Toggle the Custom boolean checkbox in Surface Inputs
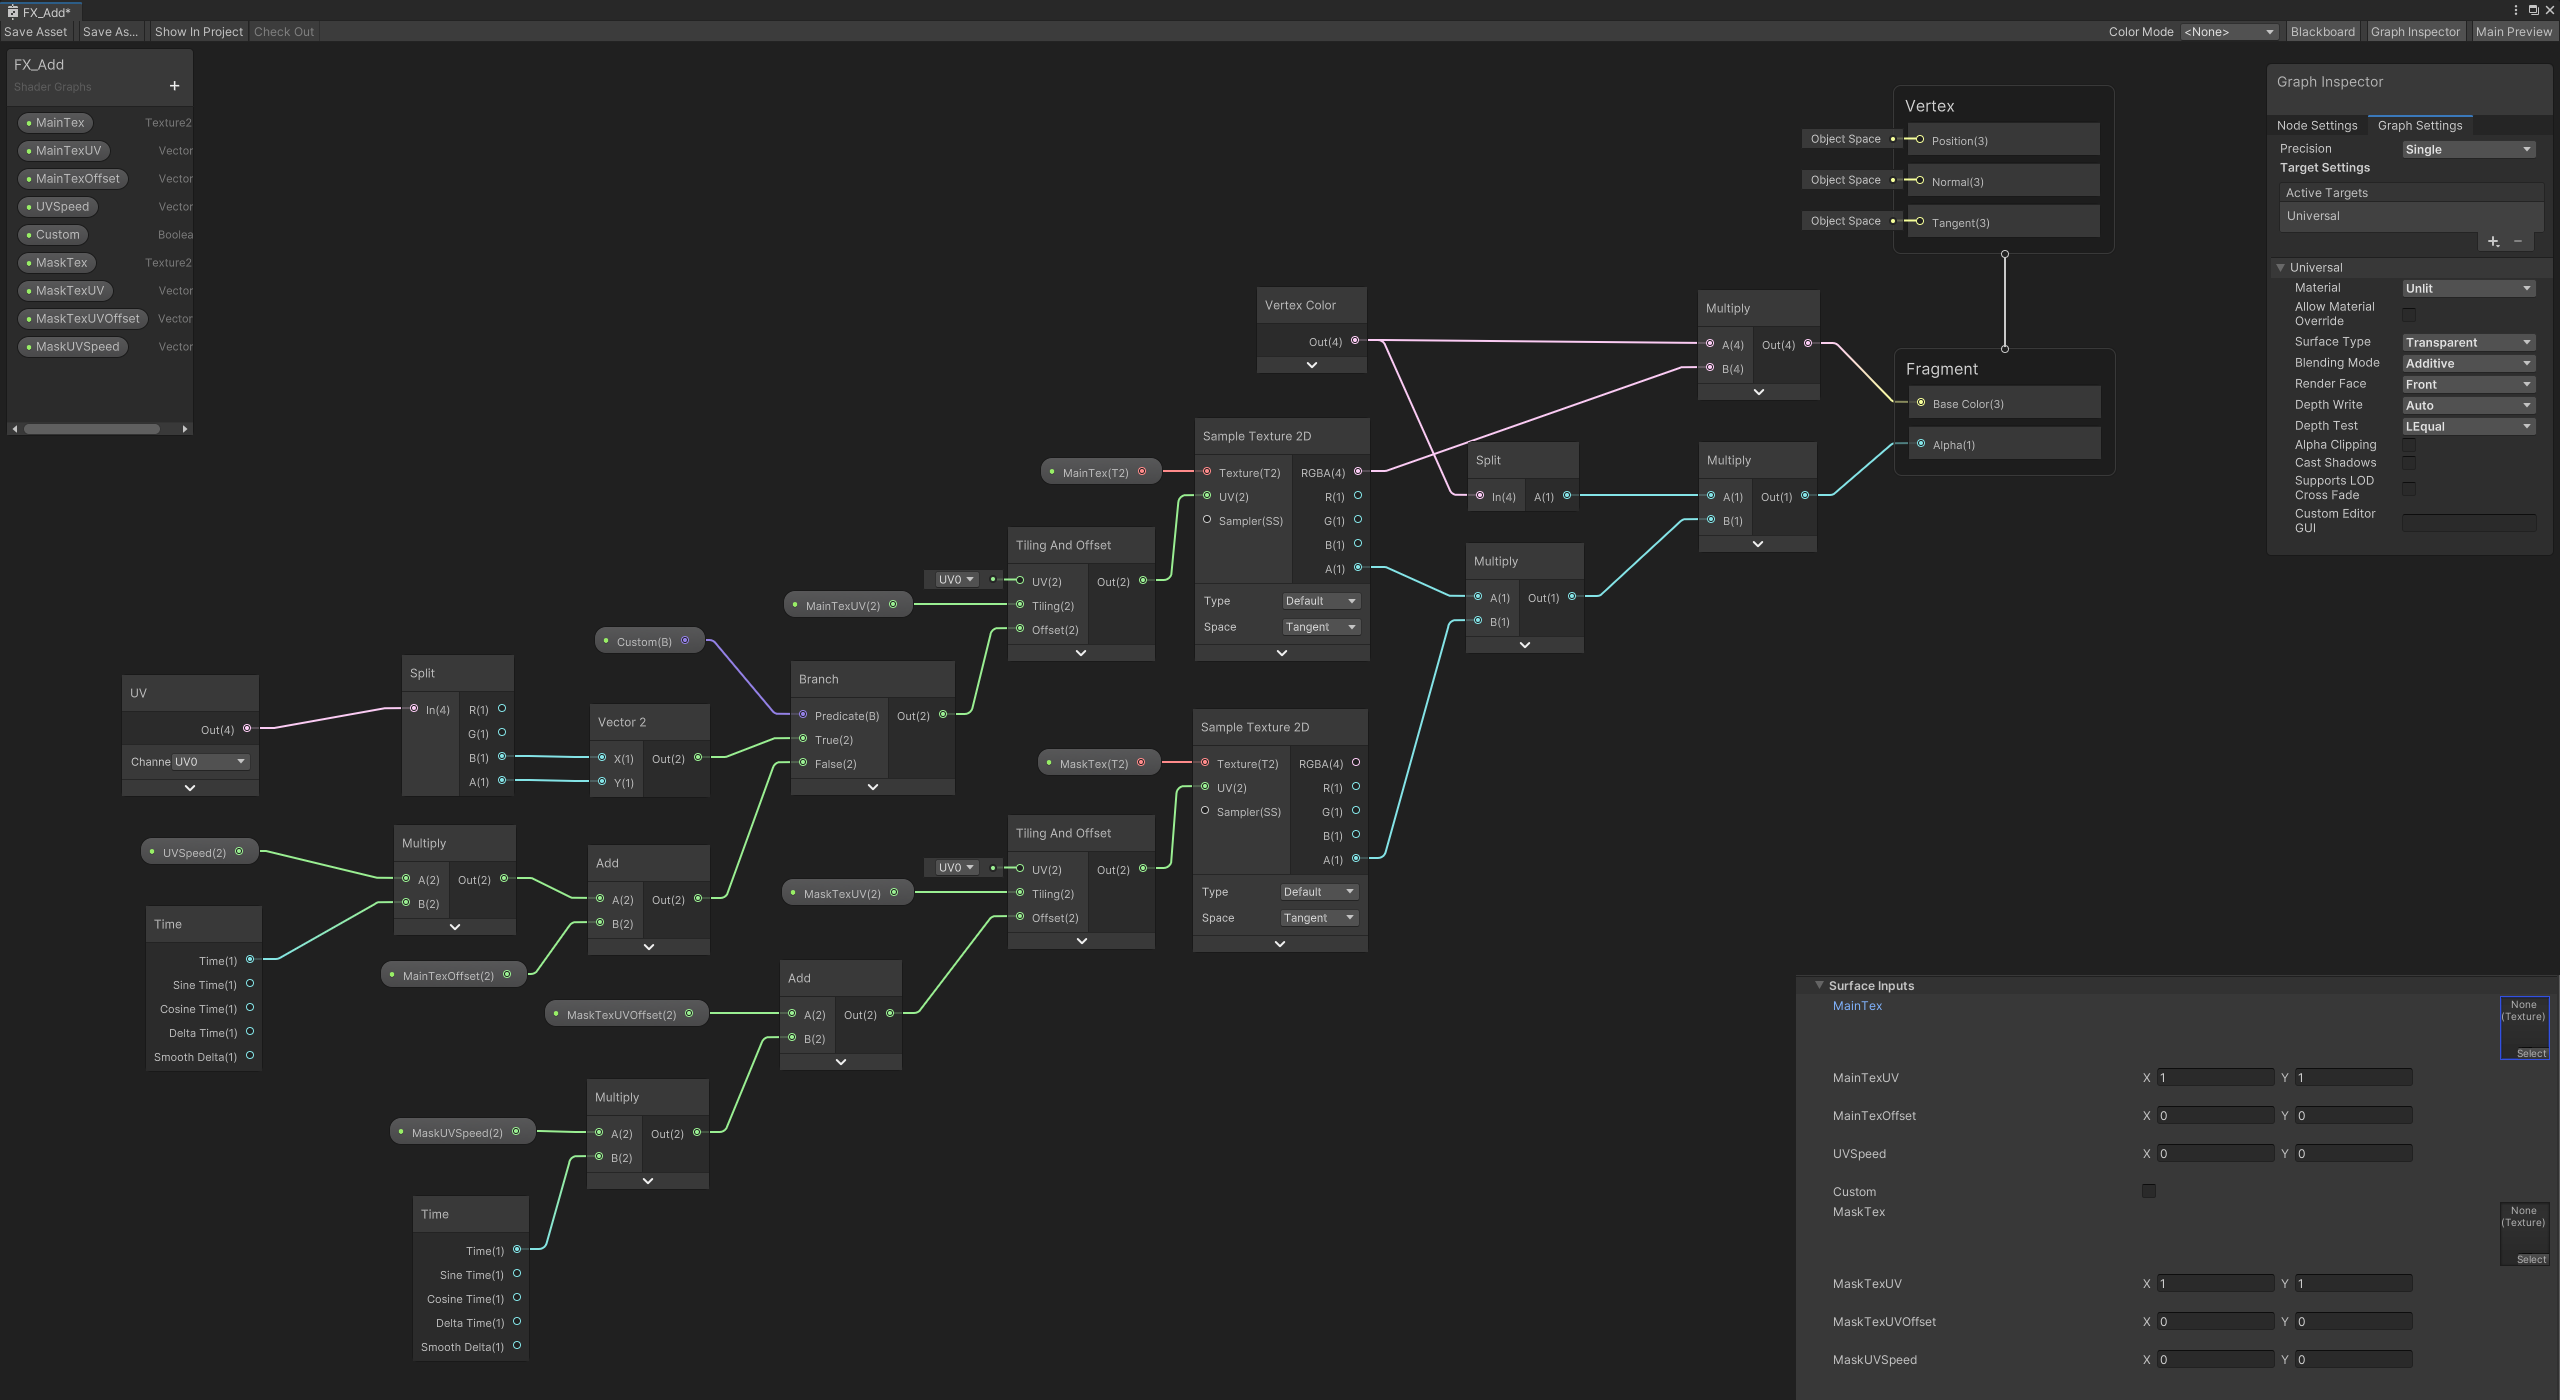The image size is (2560, 1400). pos(2149,1191)
